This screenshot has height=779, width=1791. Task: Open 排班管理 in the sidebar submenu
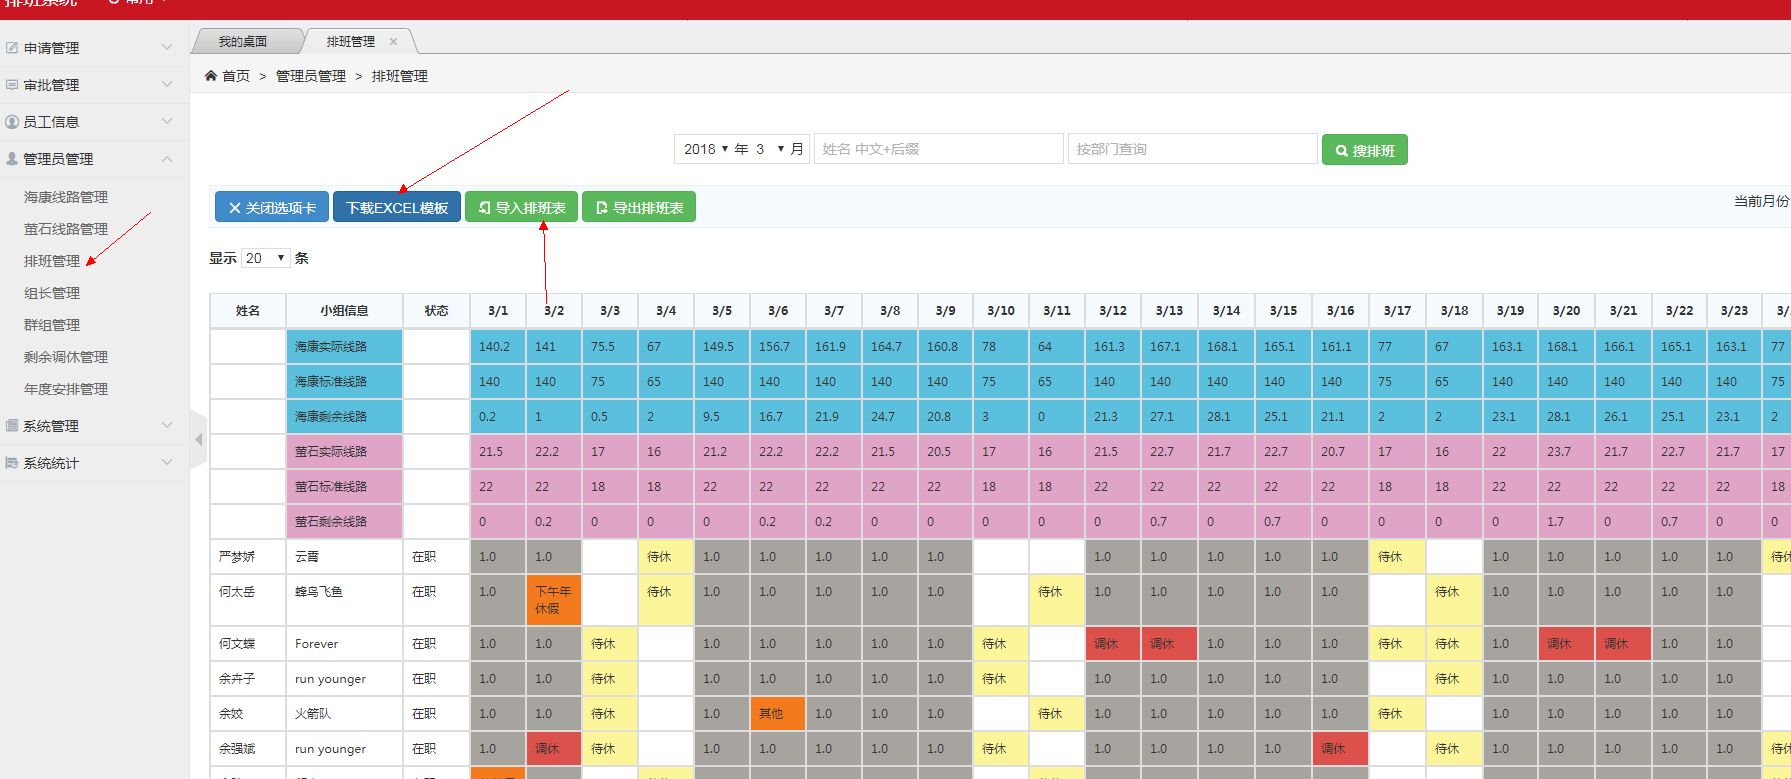(52, 261)
